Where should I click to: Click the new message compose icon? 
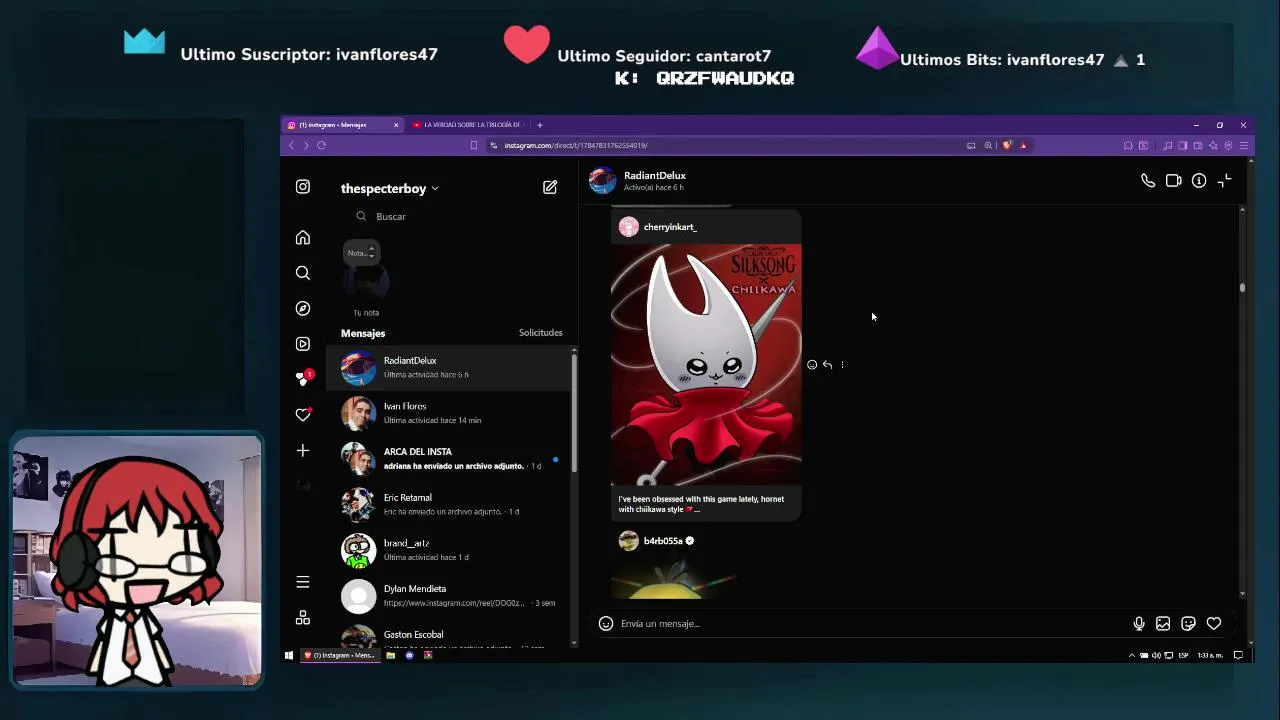point(550,187)
